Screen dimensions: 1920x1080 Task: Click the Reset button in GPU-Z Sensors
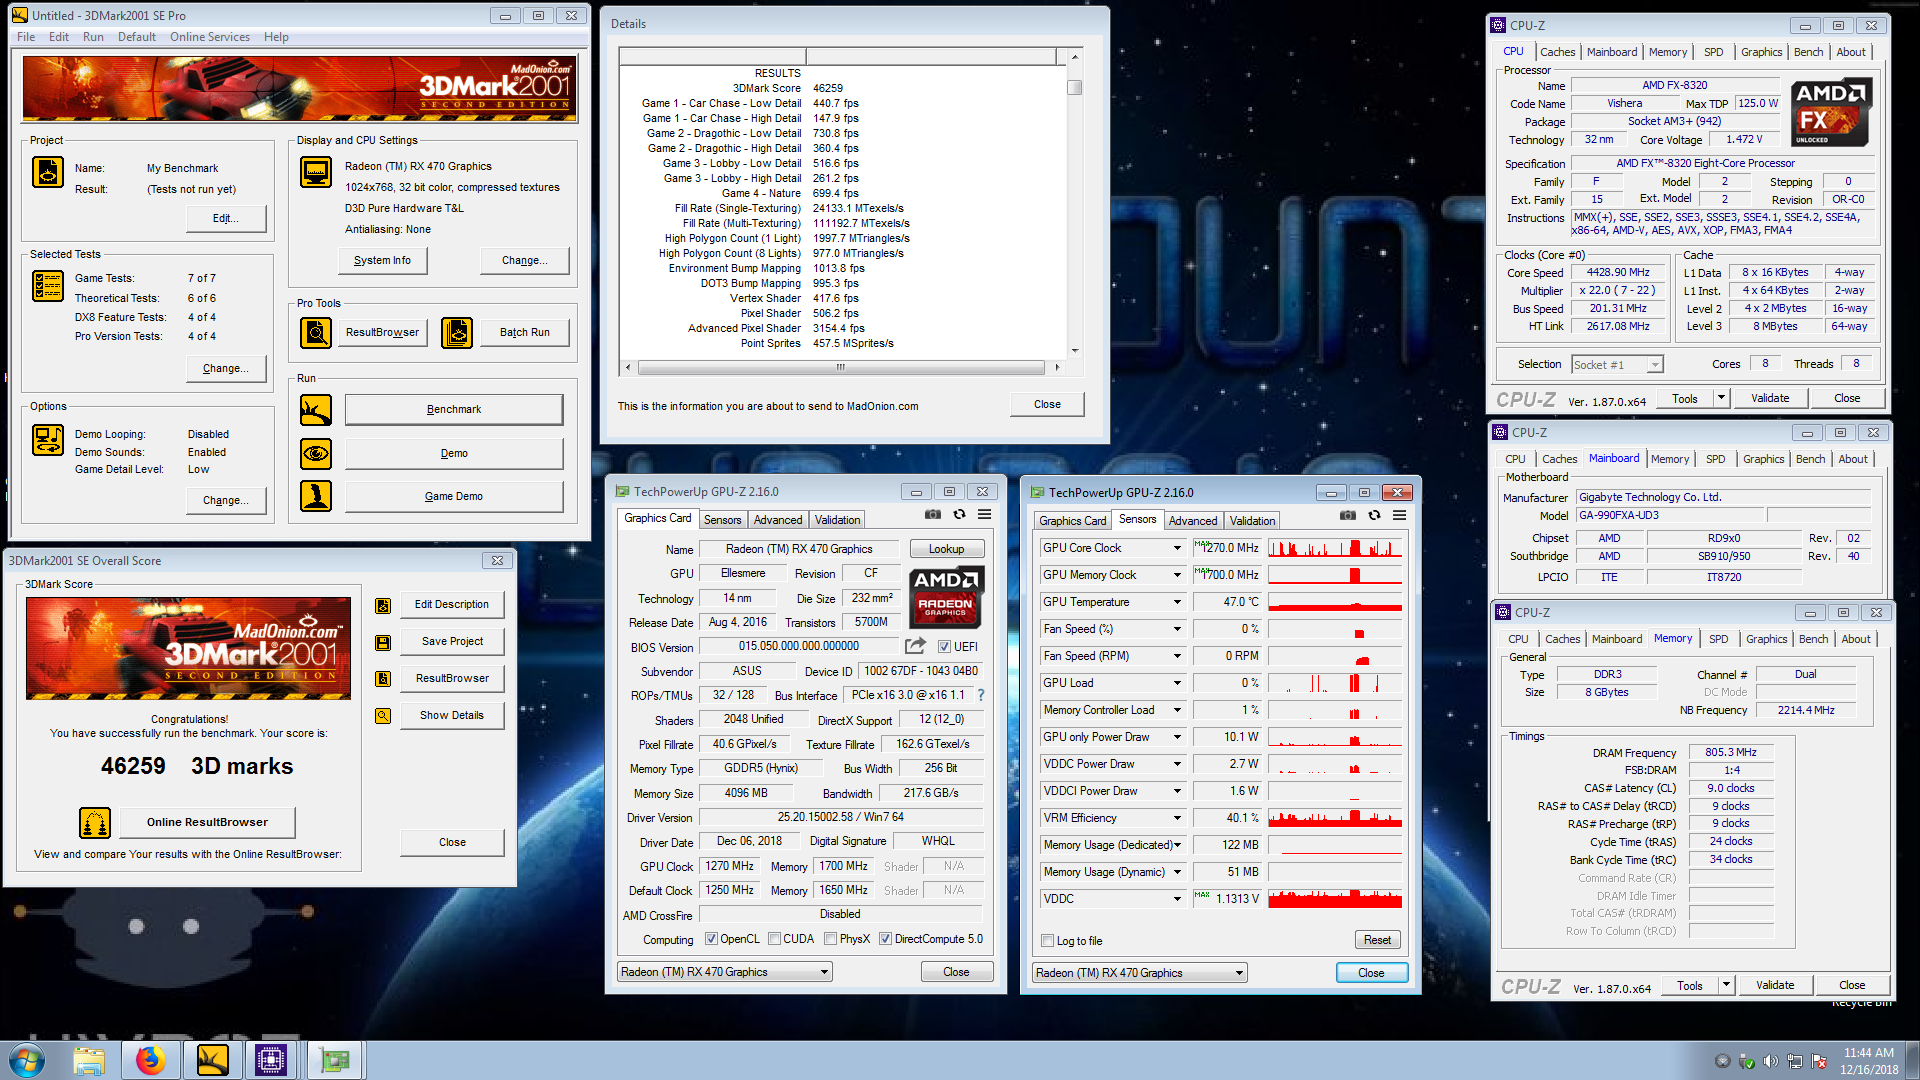click(x=1377, y=940)
